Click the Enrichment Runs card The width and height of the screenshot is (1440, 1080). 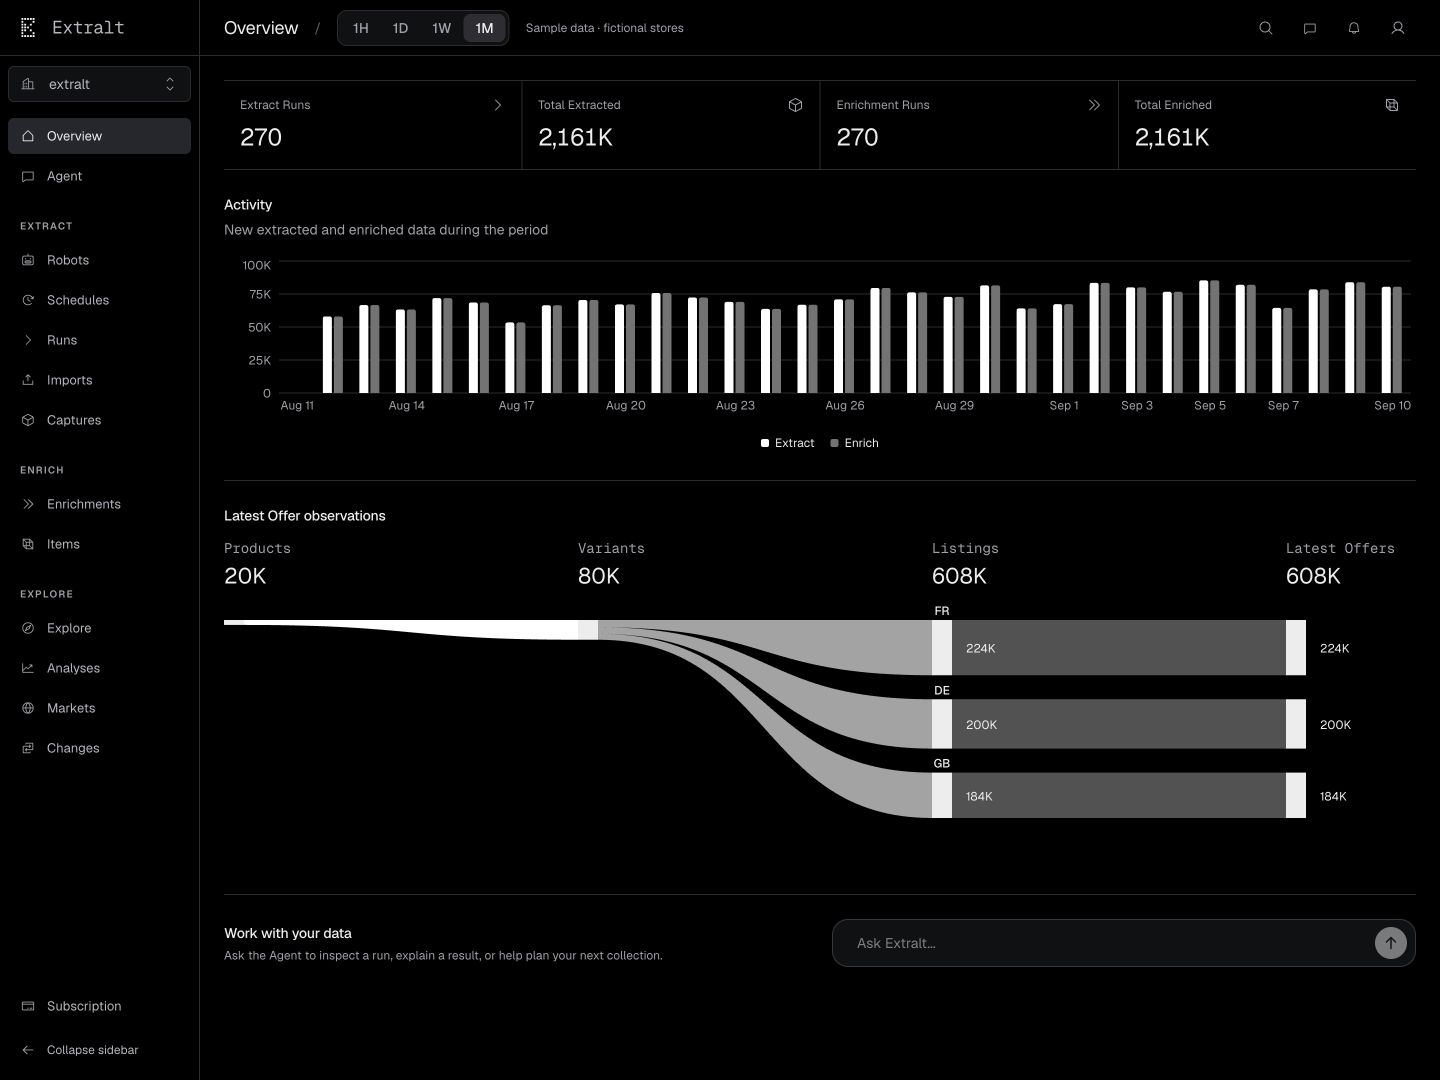(969, 125)
